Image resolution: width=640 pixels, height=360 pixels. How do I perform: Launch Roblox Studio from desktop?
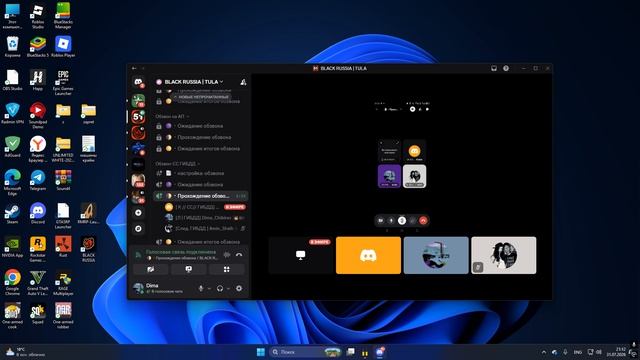[x=38, y=16]
